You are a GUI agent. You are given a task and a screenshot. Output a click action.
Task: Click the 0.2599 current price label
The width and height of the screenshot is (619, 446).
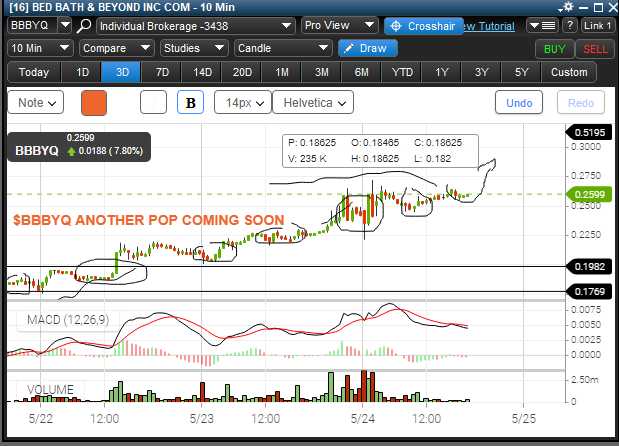[x=589, y=194]
